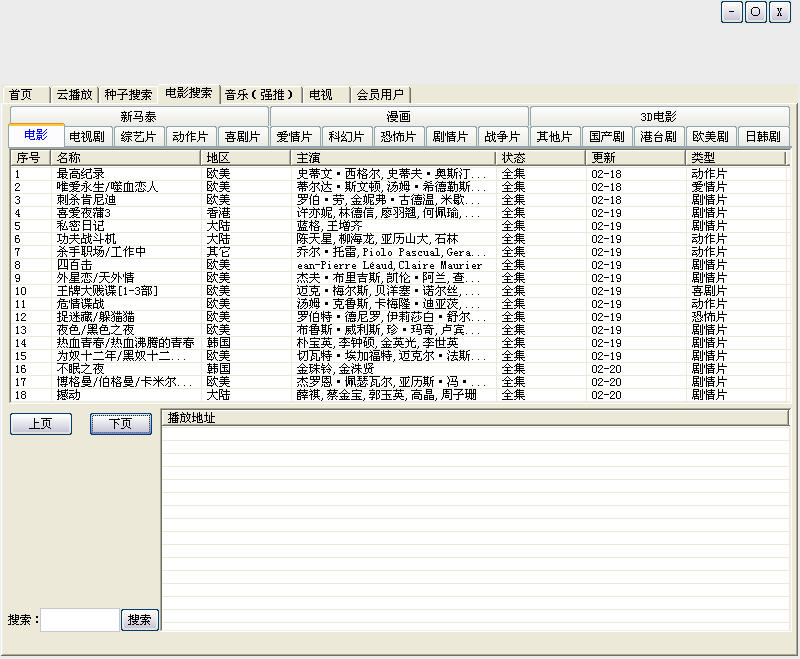Select movie row 外星恋/天外情

tap(399, 278)
